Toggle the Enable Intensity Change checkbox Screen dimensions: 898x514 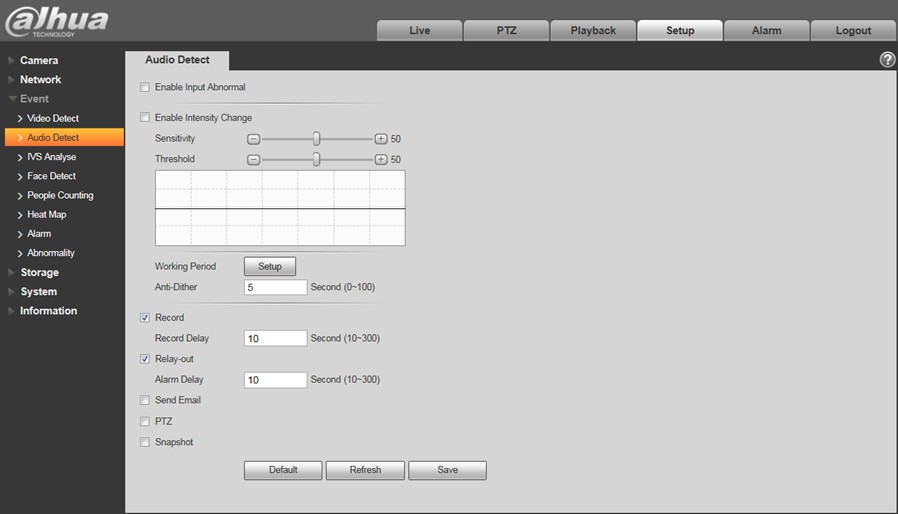[145, 117]
